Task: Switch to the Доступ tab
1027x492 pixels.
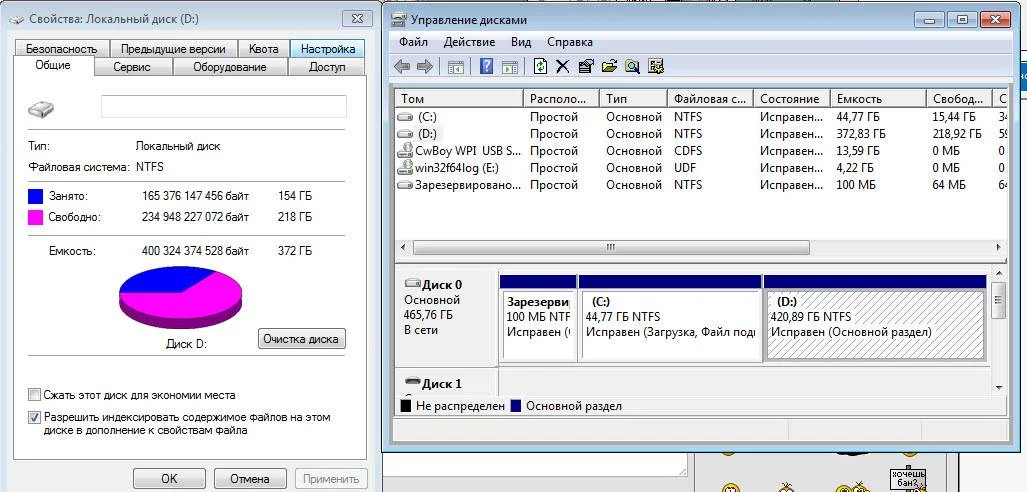Action: tap(327, 67)
